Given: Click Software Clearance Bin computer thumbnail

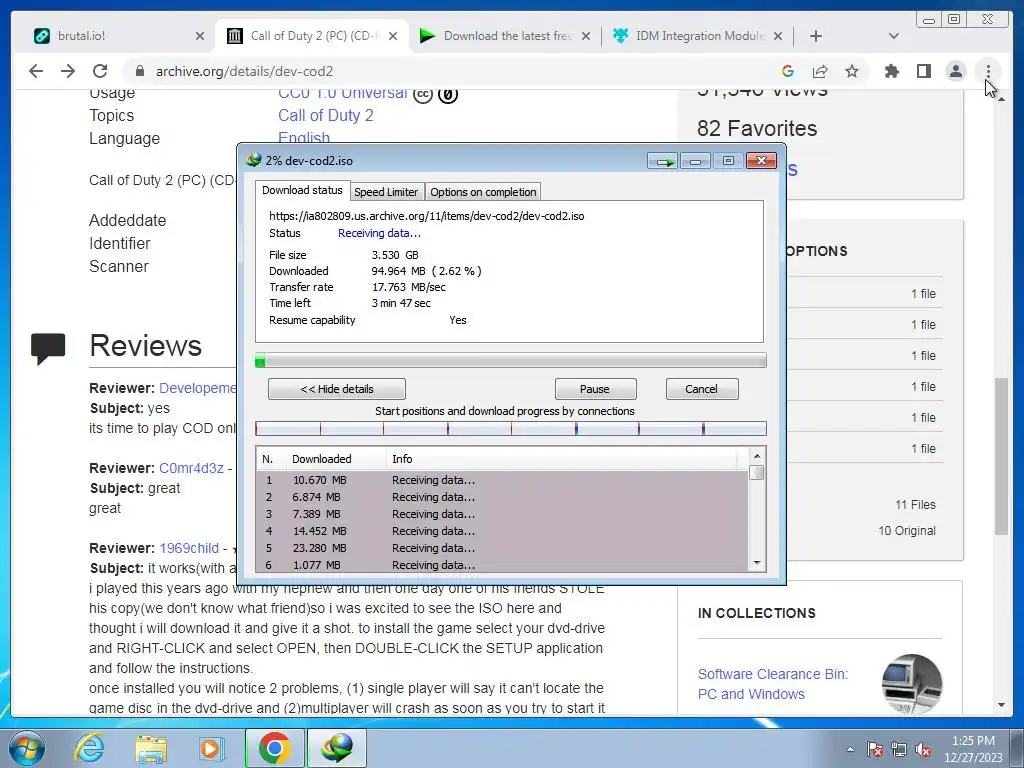Looking at the screenshot, I should click(912, 684).
